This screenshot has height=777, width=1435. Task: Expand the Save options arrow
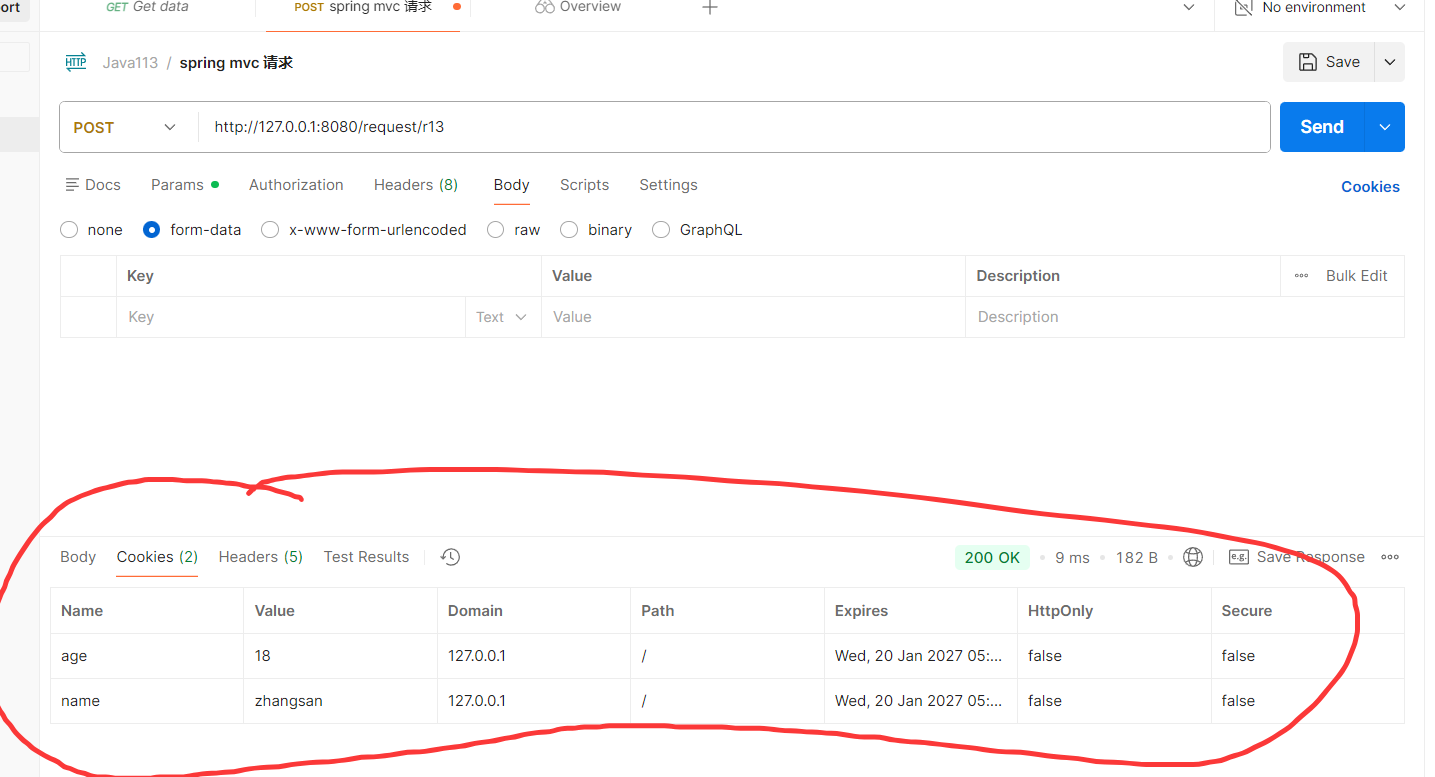tap(1390, 62)
